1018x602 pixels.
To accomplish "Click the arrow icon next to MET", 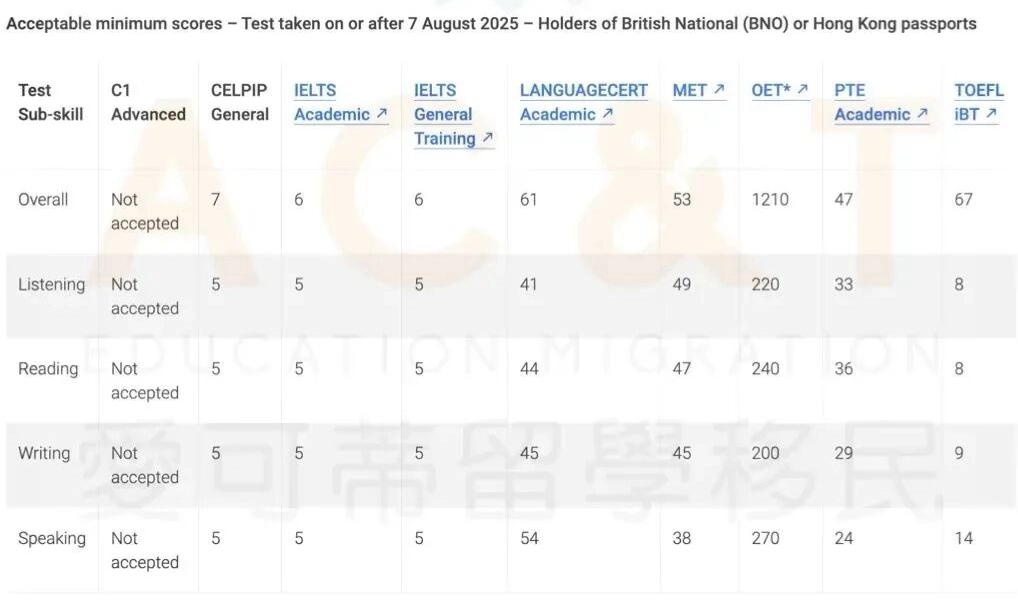I will coord(719,91).
